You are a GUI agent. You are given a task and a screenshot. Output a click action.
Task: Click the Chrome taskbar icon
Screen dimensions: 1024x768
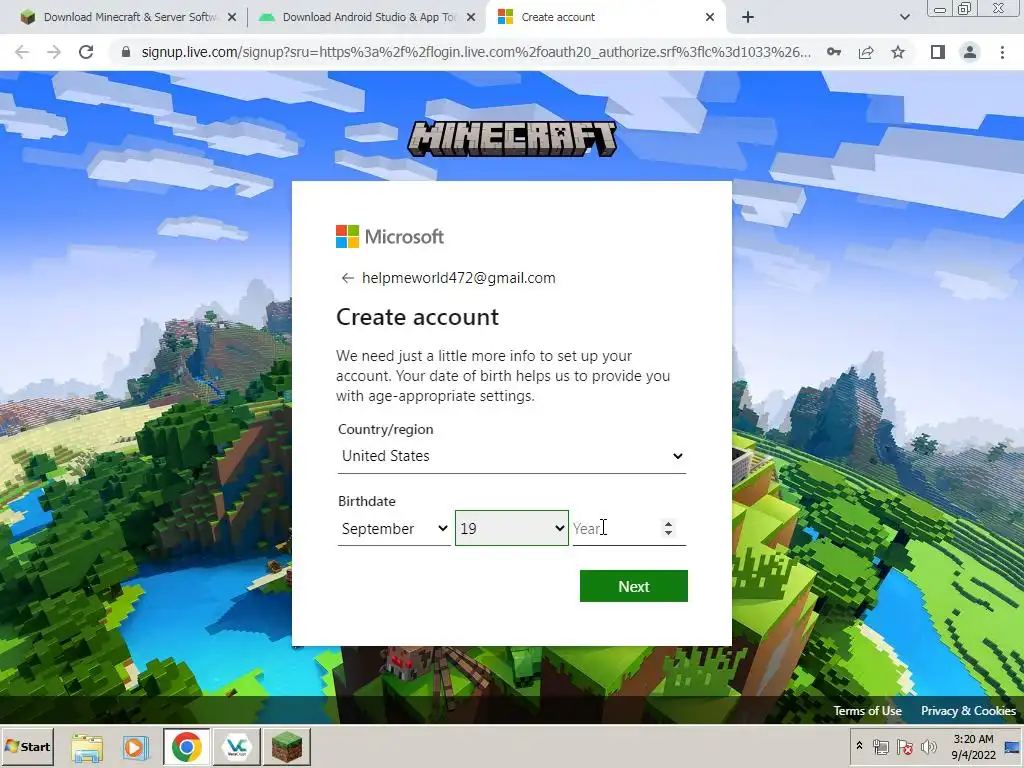click(x=187, y=747)
